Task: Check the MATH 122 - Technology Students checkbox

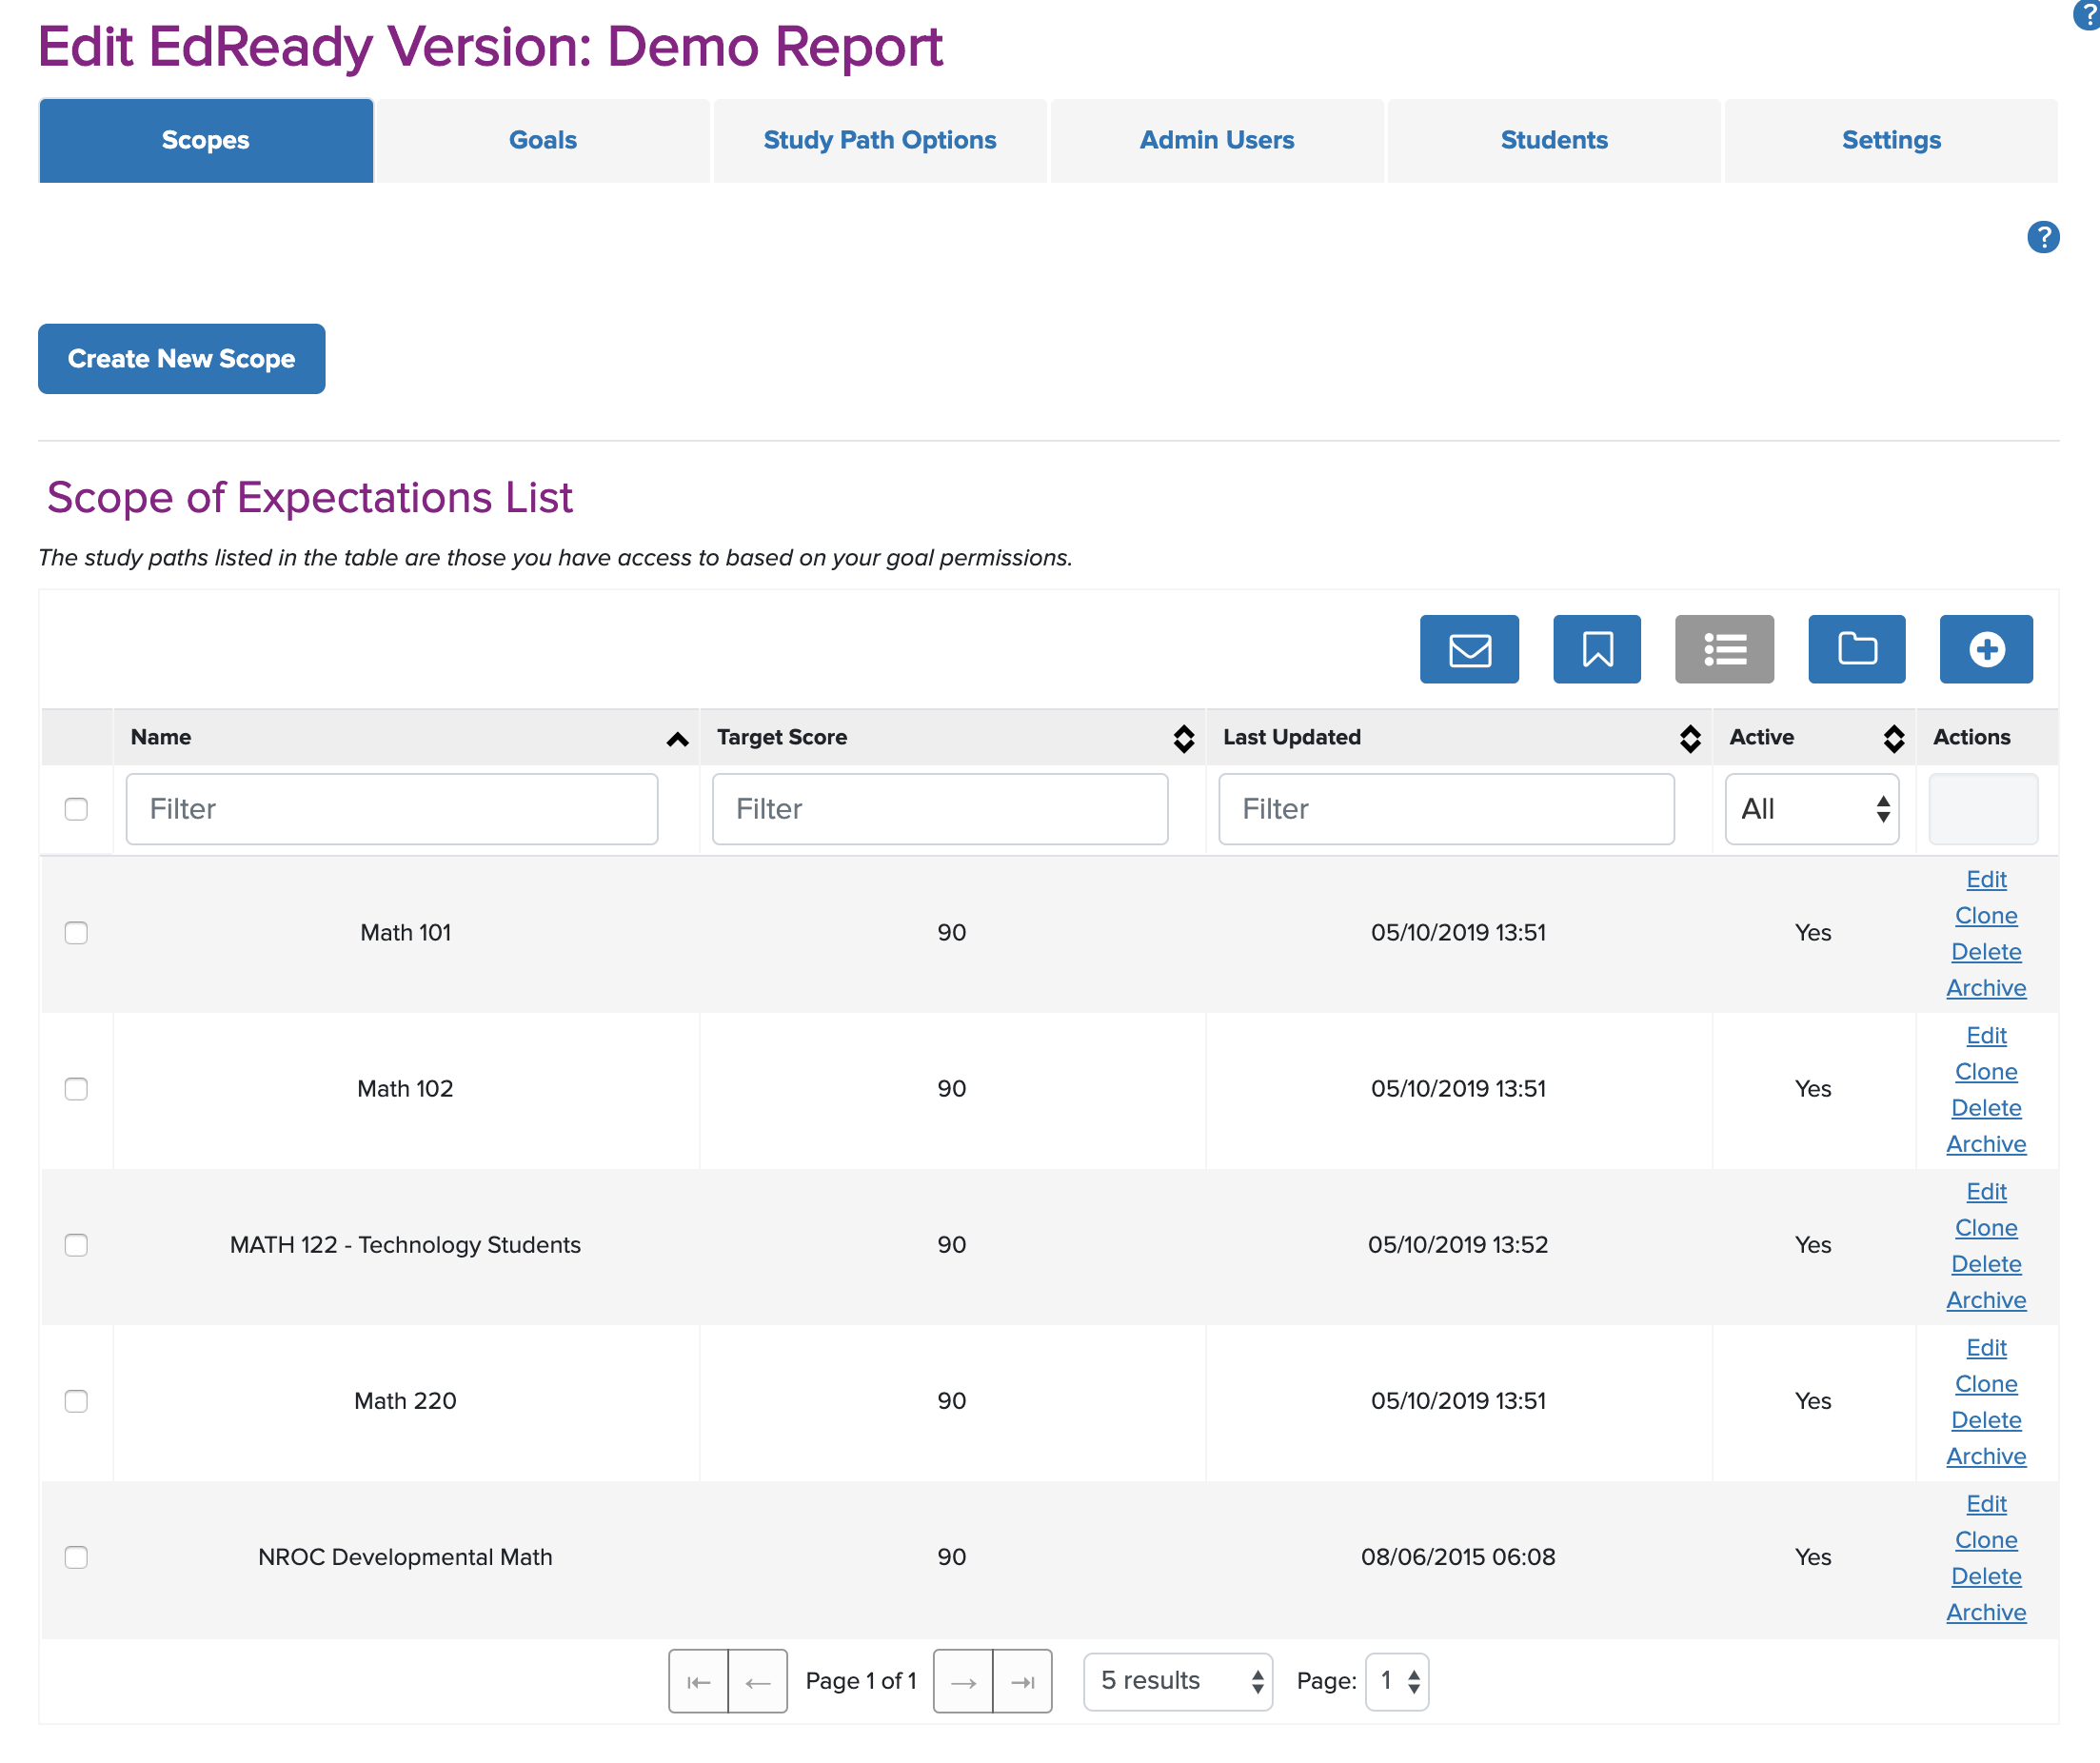Action: pyautogui.click(x=76, y=1245)
